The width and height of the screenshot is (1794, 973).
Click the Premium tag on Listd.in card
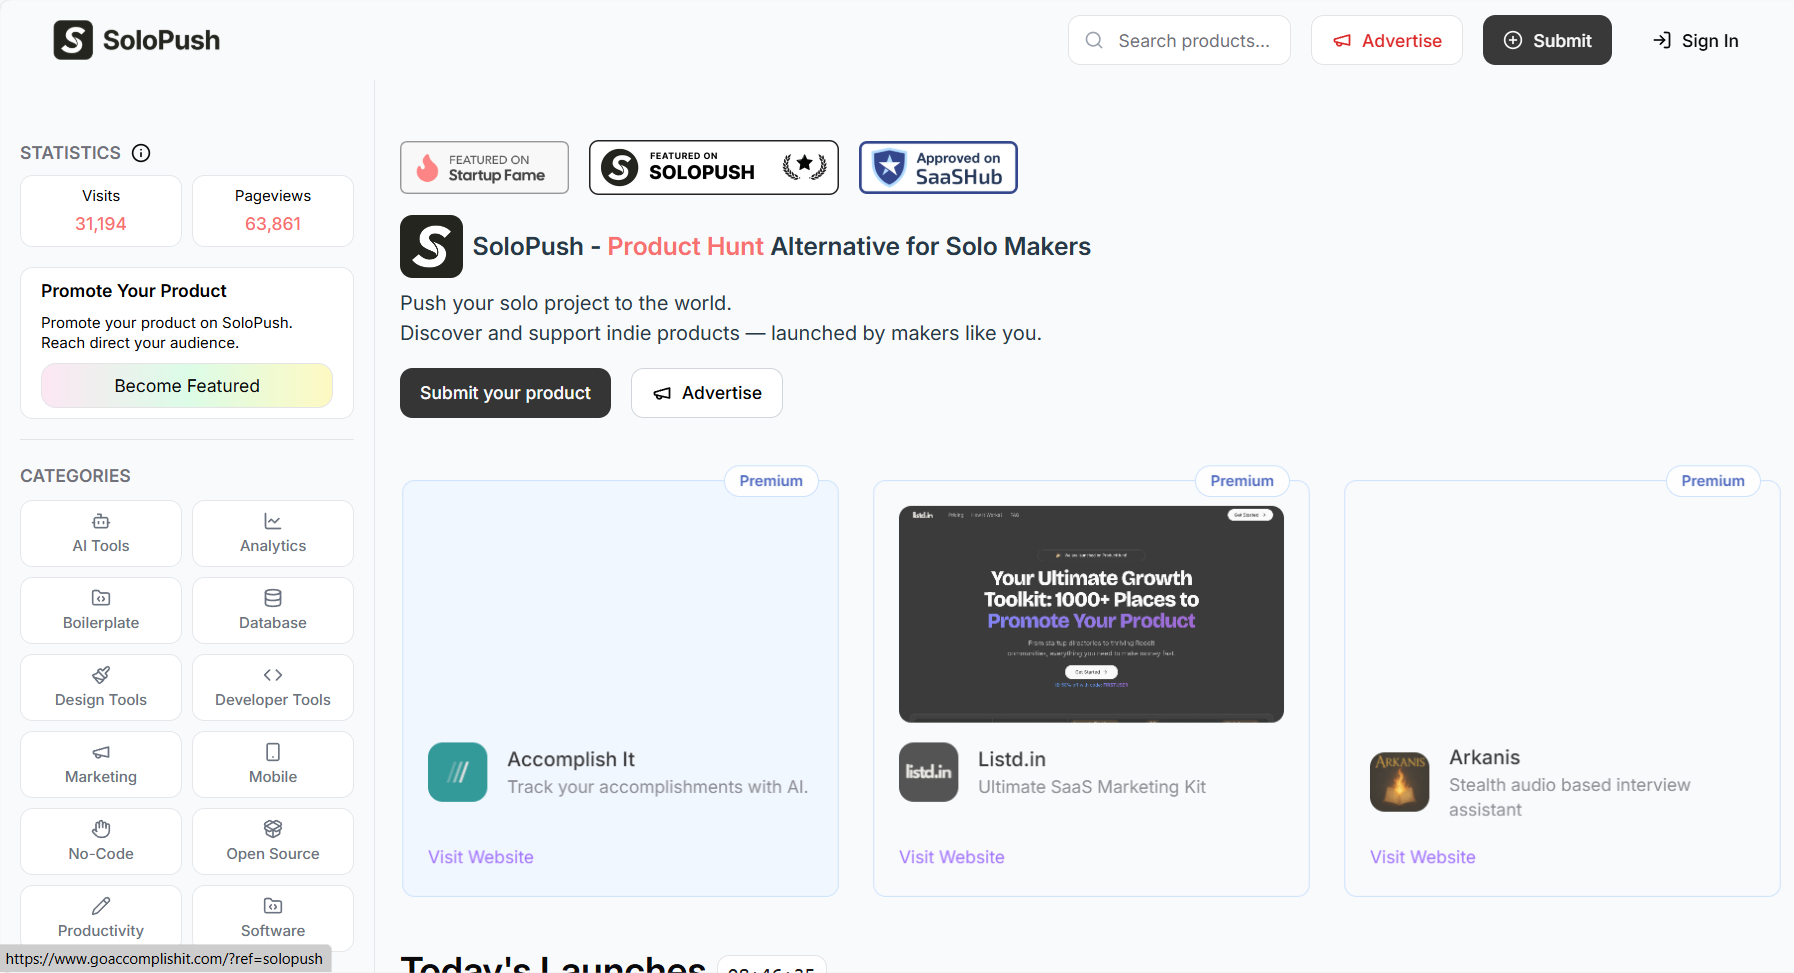1242,481
